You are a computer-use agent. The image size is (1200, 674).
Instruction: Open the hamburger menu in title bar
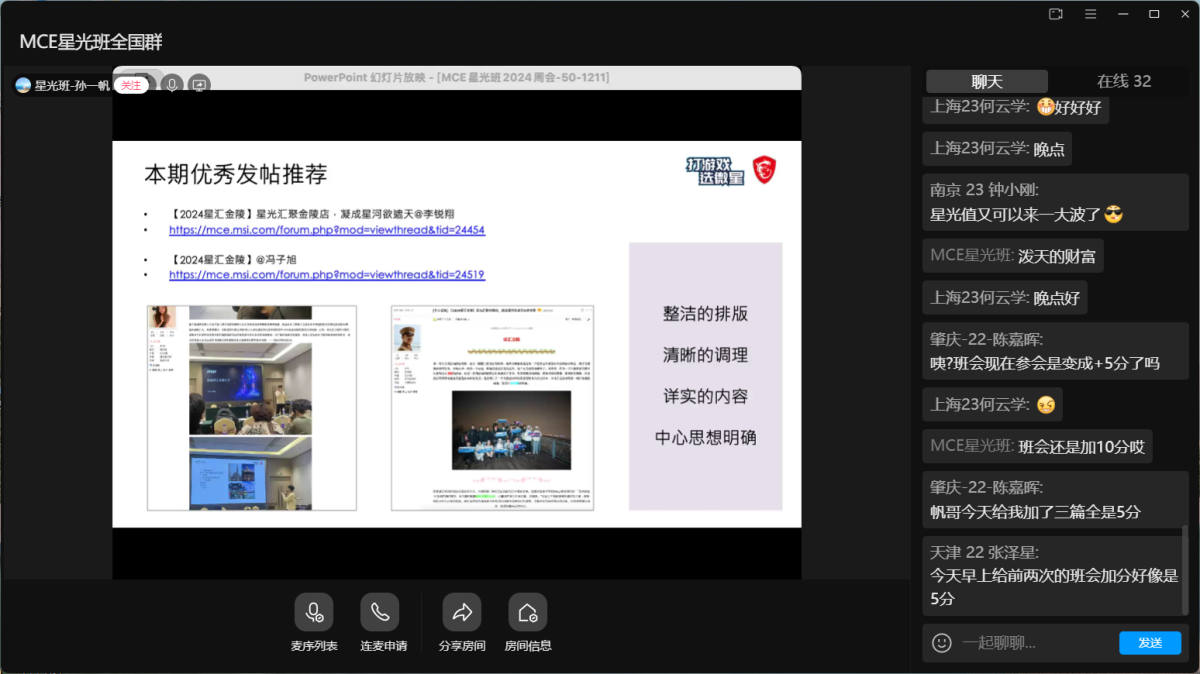point(1091,14)
